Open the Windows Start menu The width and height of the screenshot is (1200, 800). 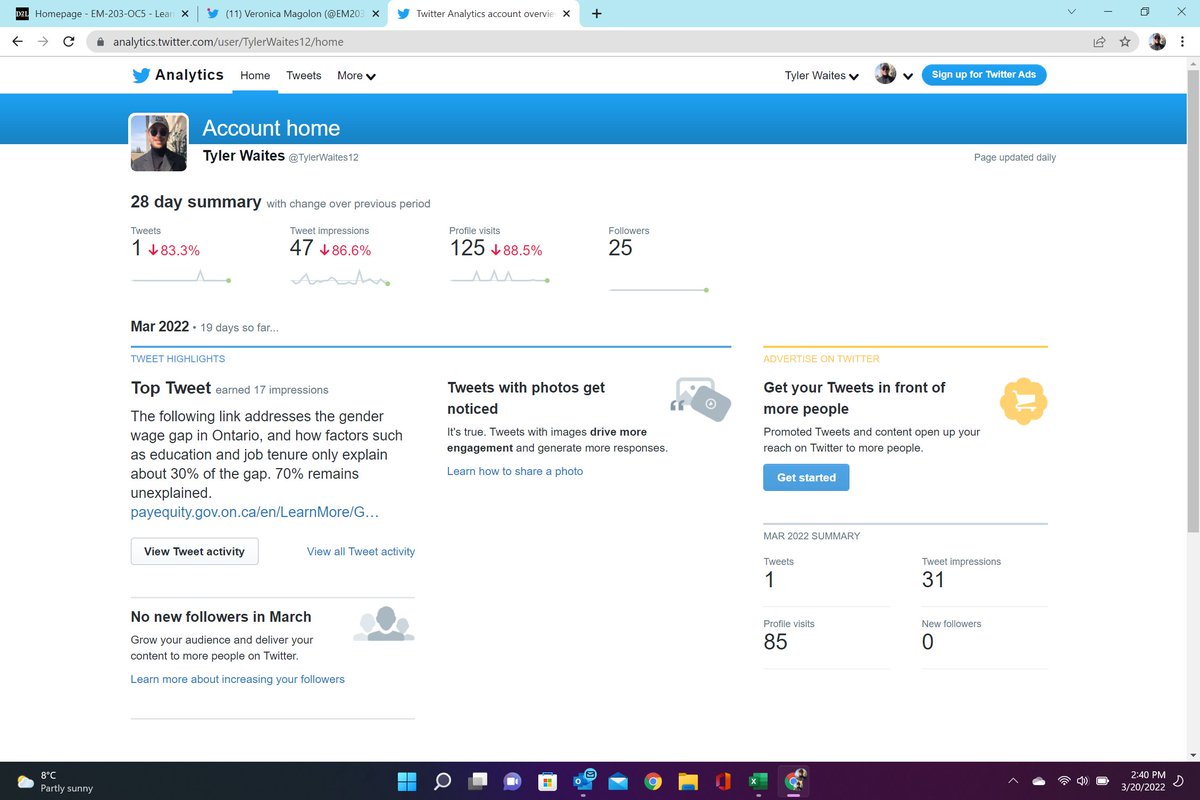point(406,780)
